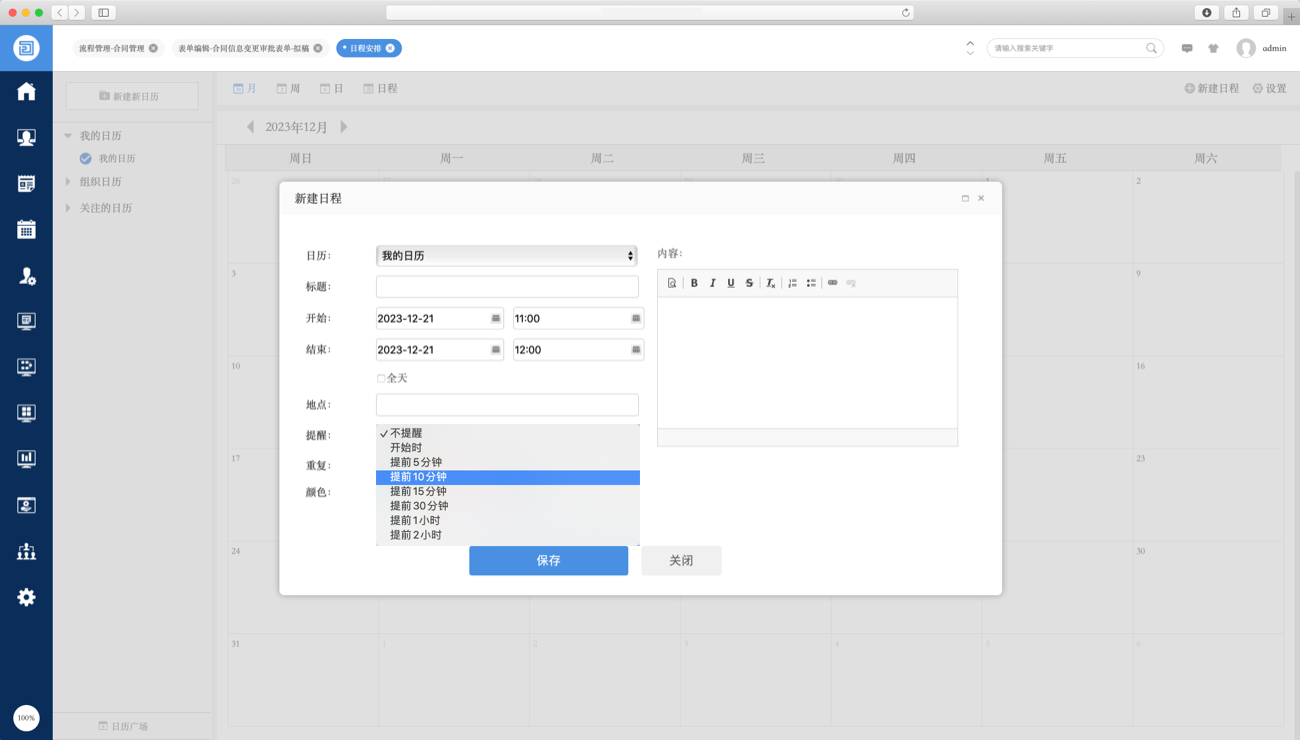
Task: Toggle 我的日历 calendar checkmark in sidebar
Action: point(86,158)
